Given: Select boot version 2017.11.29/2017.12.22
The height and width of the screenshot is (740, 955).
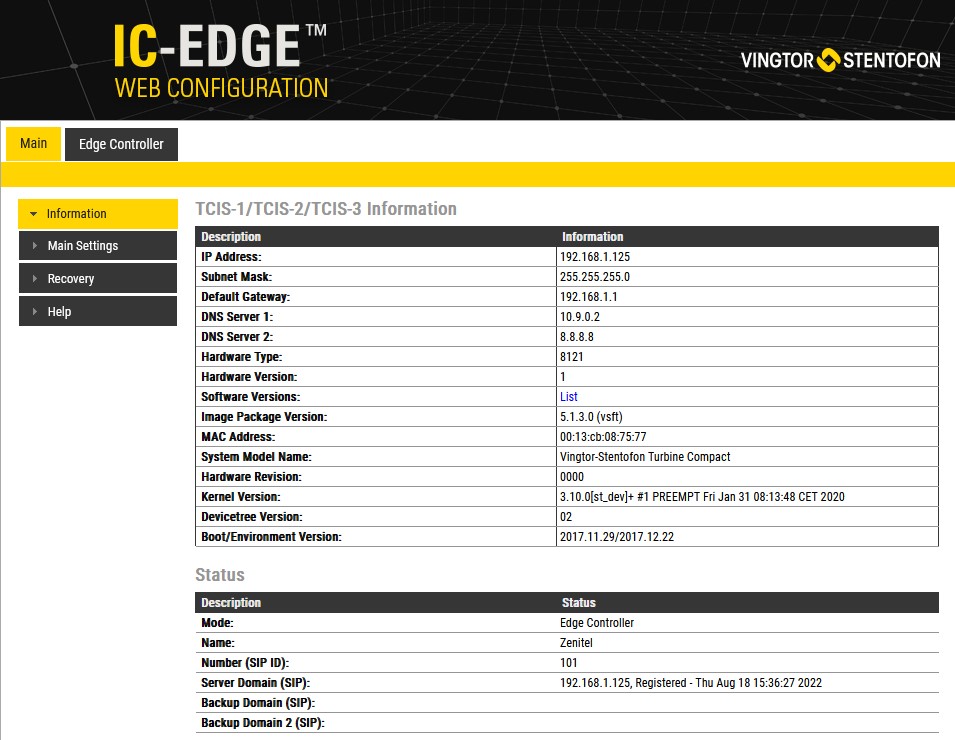Looking at the screenshot, I should pyautogui.click(x=616, y=537).
